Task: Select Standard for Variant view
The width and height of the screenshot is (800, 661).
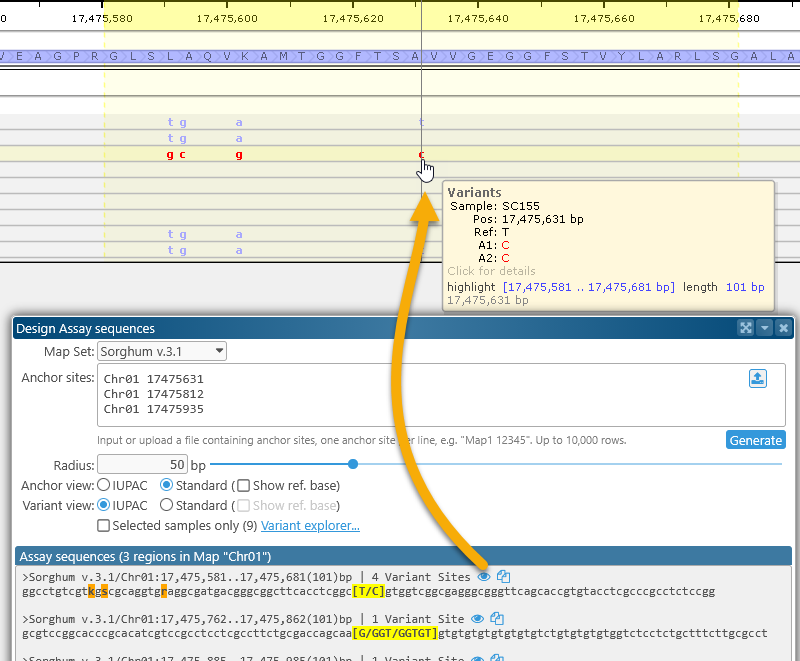Action: 167,505
